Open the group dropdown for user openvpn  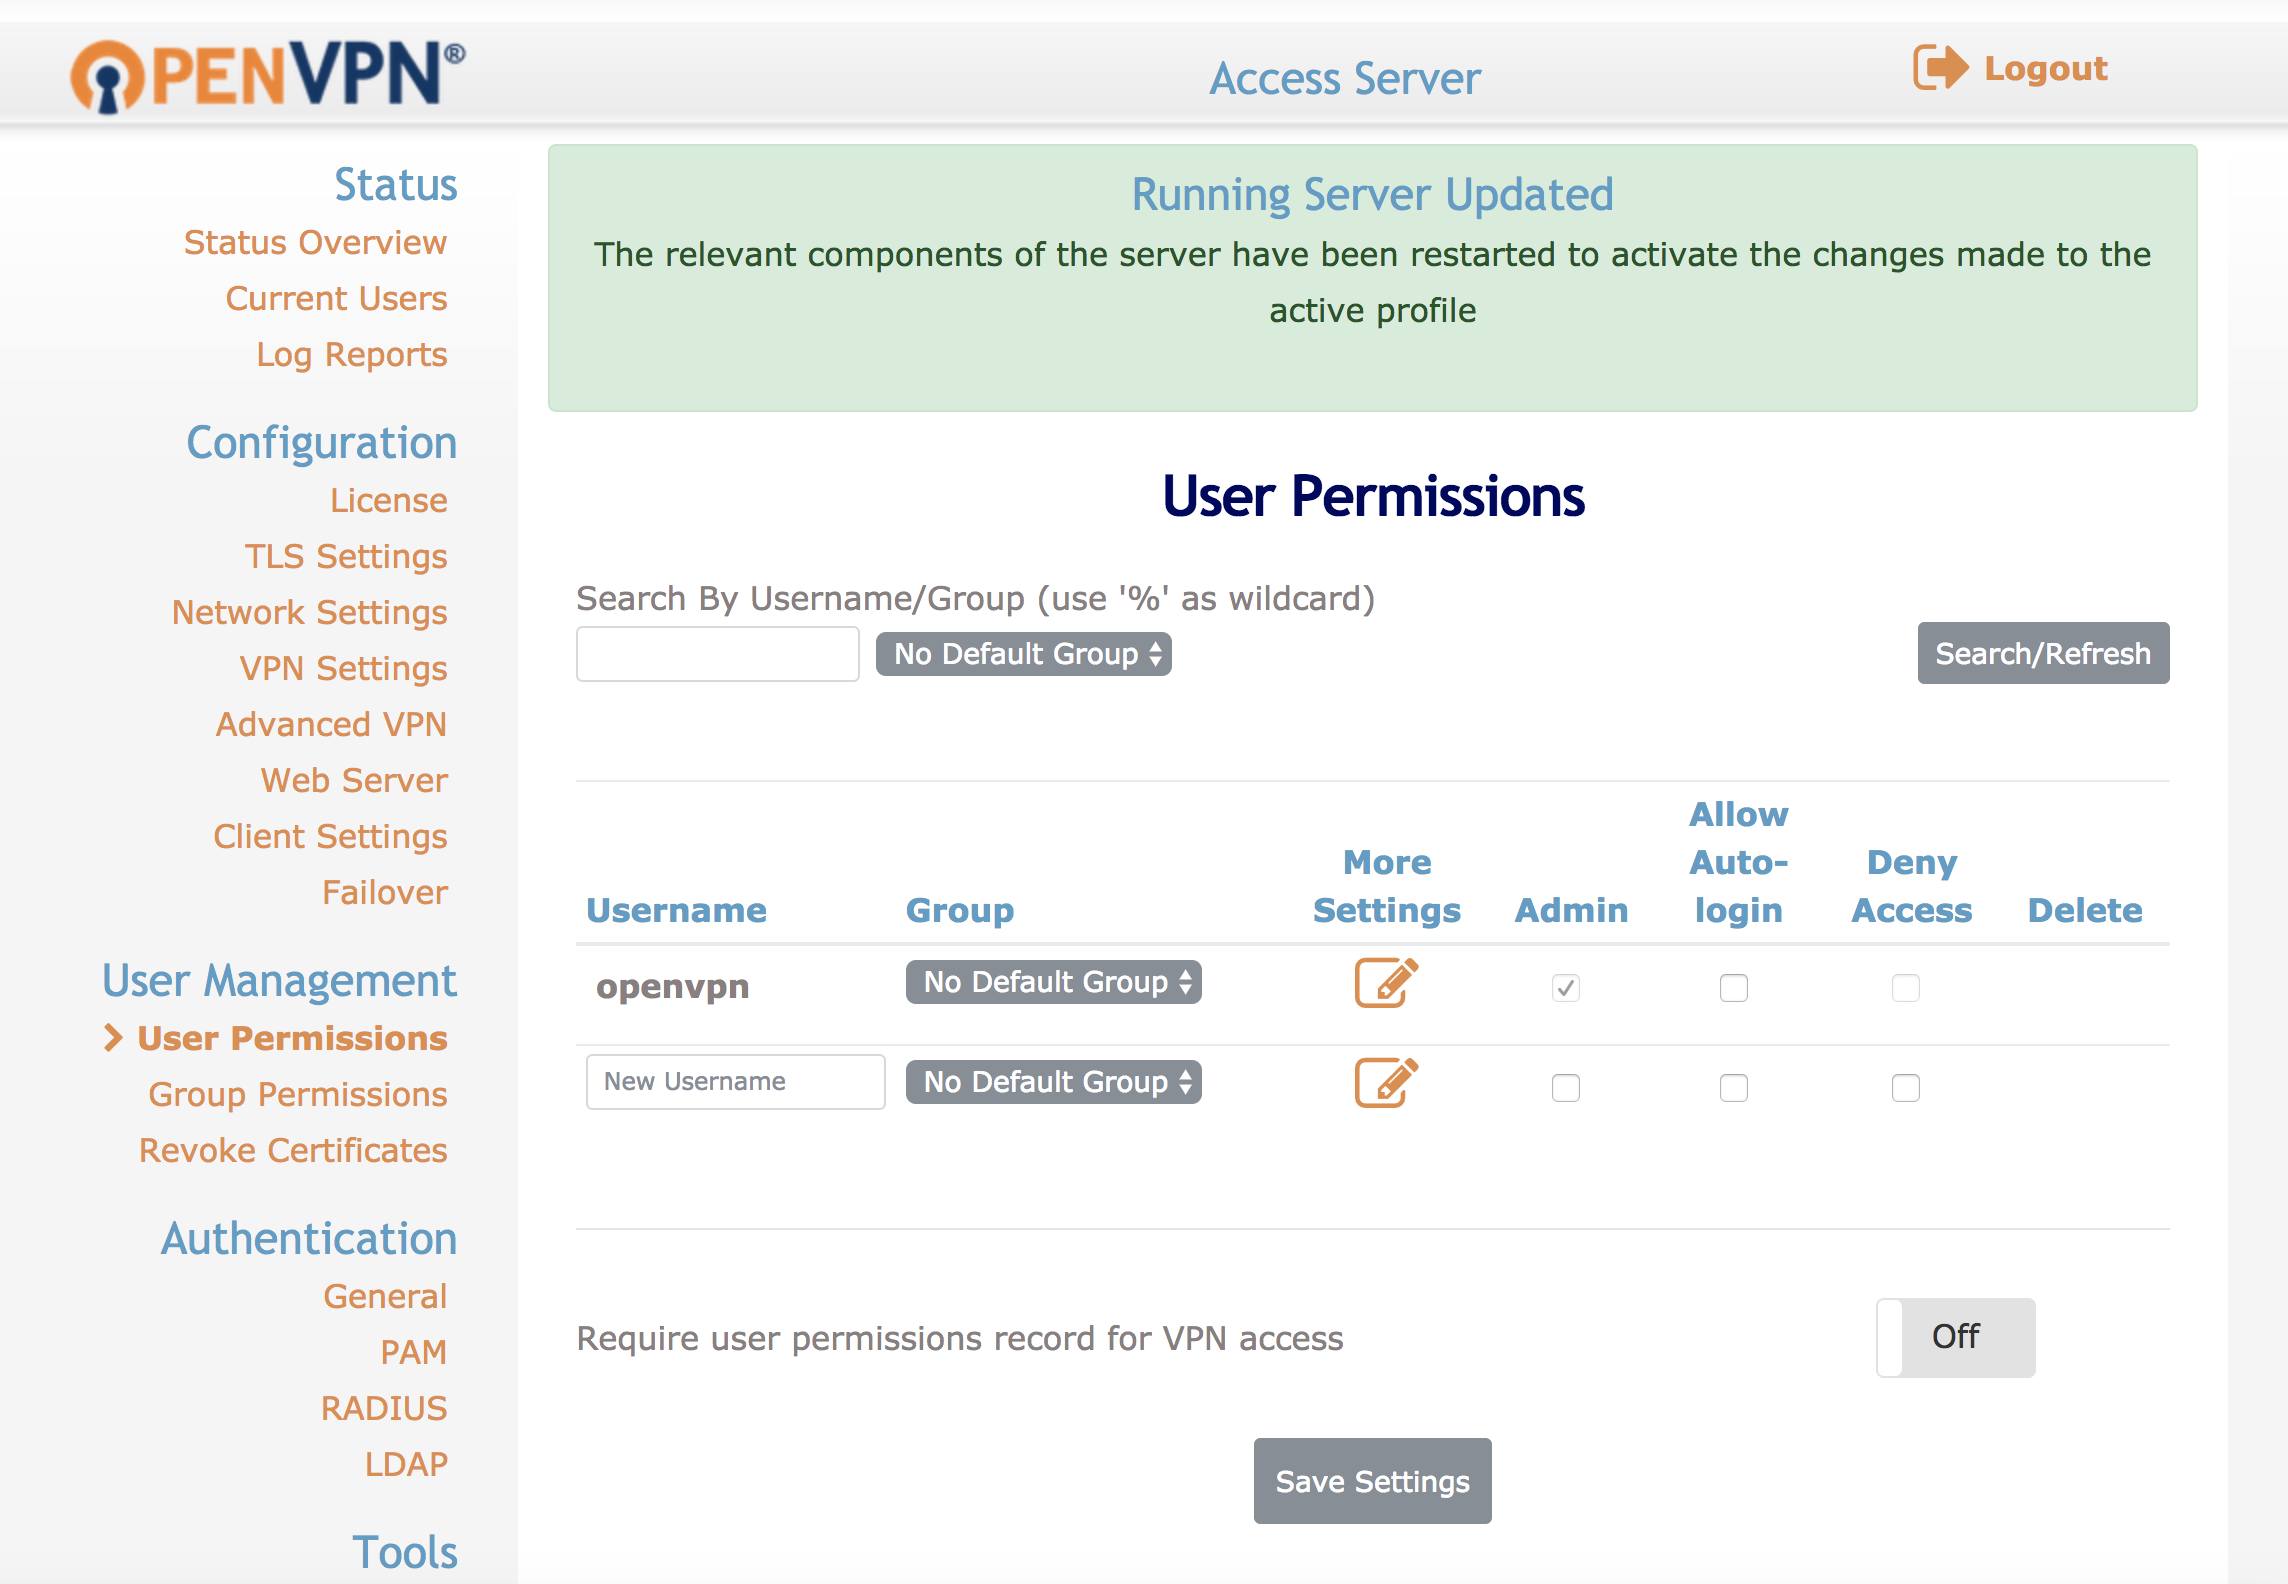click(x=1055, y=983)
